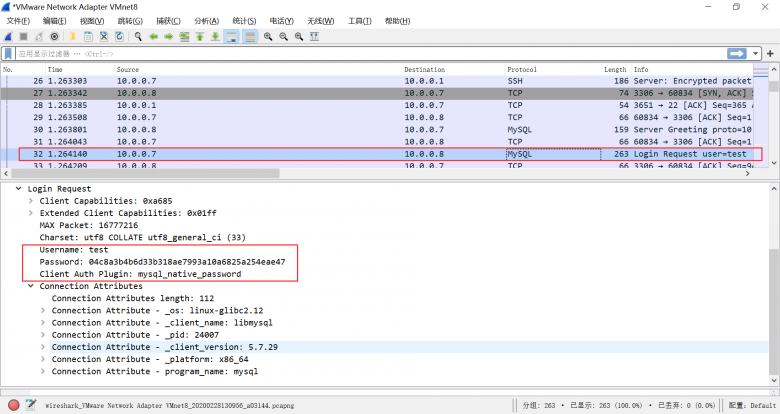Click the display filter input field
The height and width of the screenshot is (414, 780).
click(x=371, y=53)
